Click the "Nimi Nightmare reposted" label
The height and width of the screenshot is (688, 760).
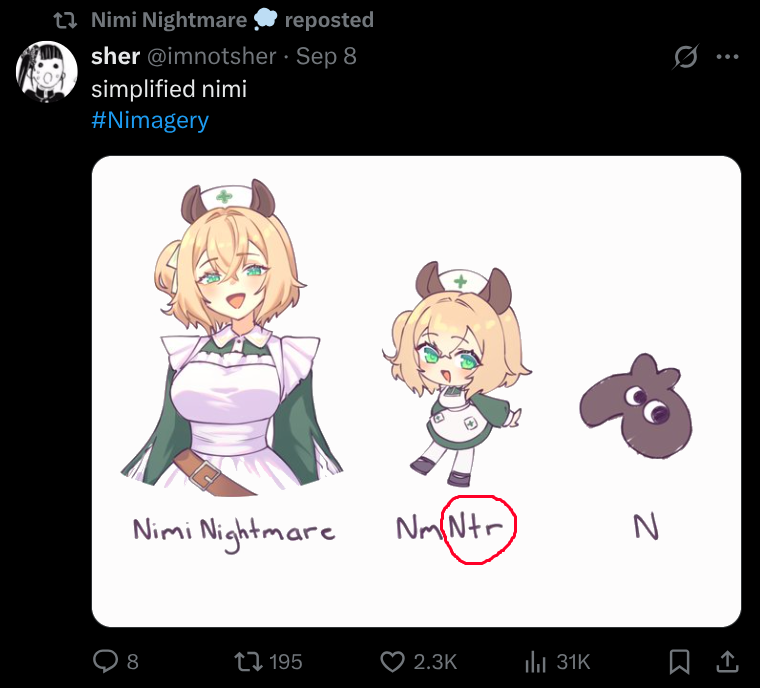[x=232, y=19]
